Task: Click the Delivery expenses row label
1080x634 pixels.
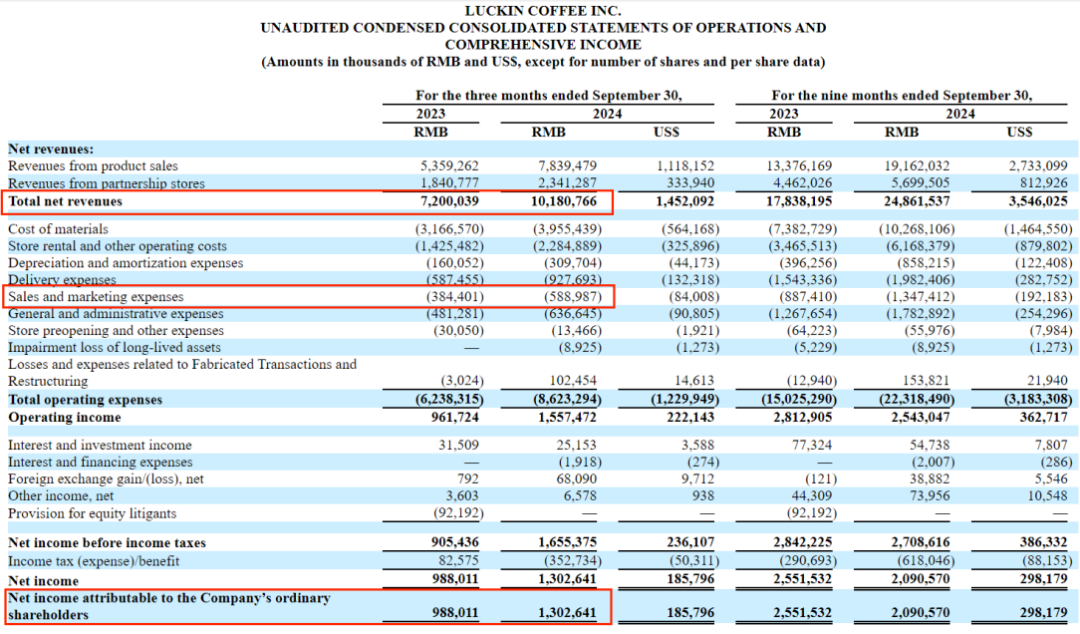Action: click(62, 280)
